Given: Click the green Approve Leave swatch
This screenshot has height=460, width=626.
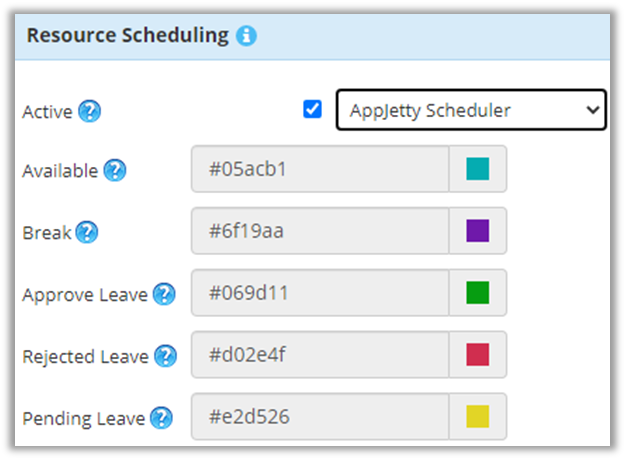Looking at the screenshot, I should pyautogui.click(x=478, y=293).
